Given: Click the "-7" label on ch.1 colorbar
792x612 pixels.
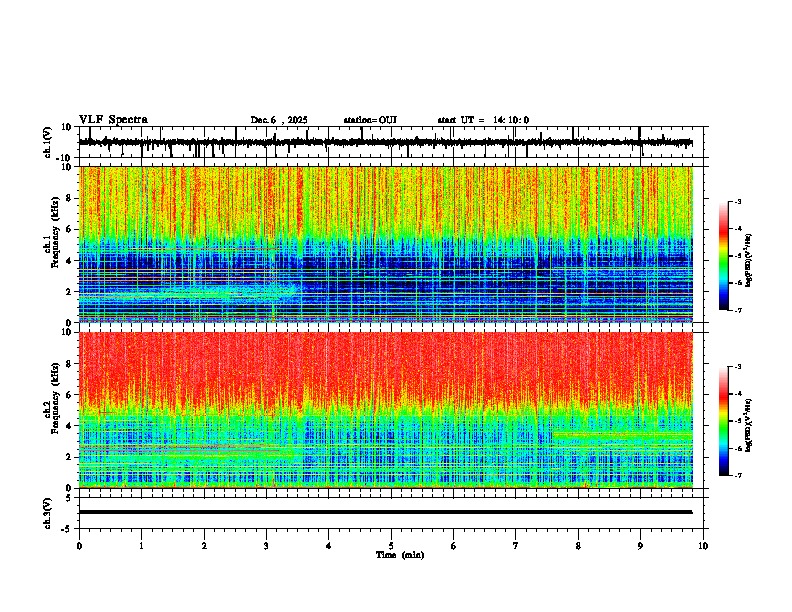Looking at the screenshot, I should (x=738, y=310).
